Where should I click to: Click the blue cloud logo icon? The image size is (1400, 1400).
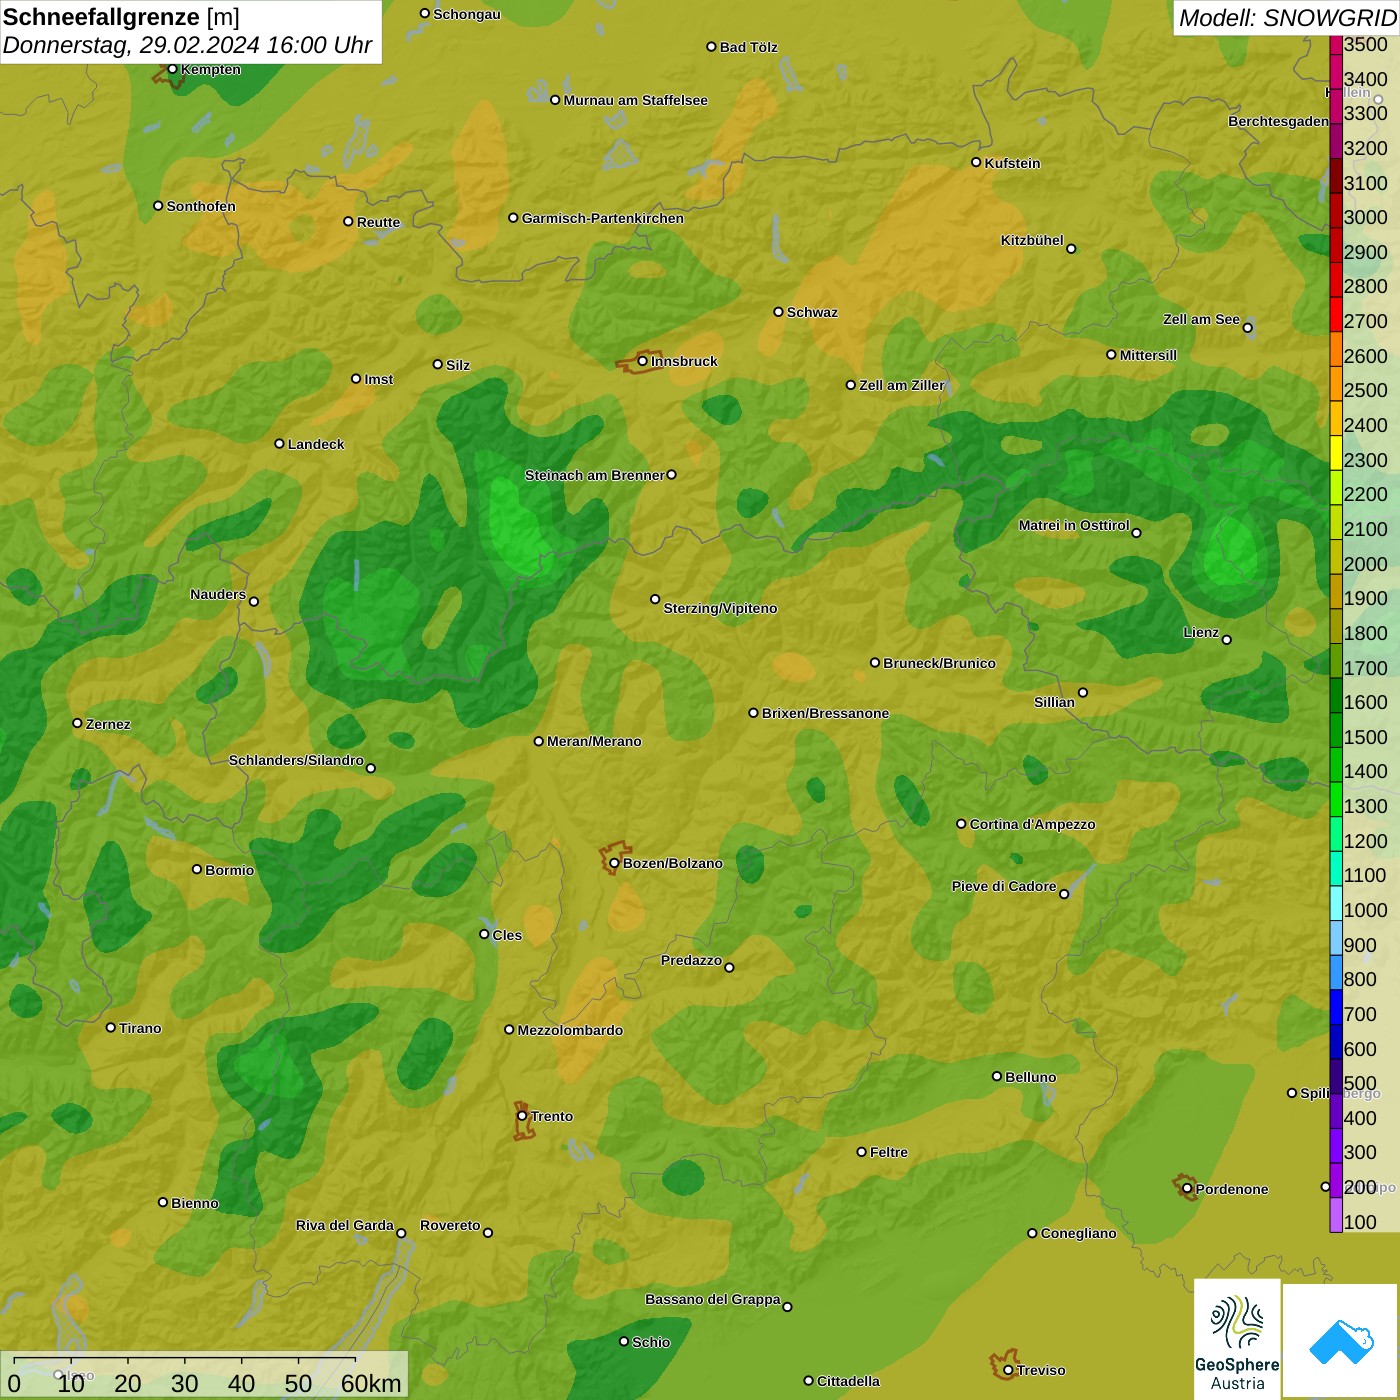tap(1340, 1340)
